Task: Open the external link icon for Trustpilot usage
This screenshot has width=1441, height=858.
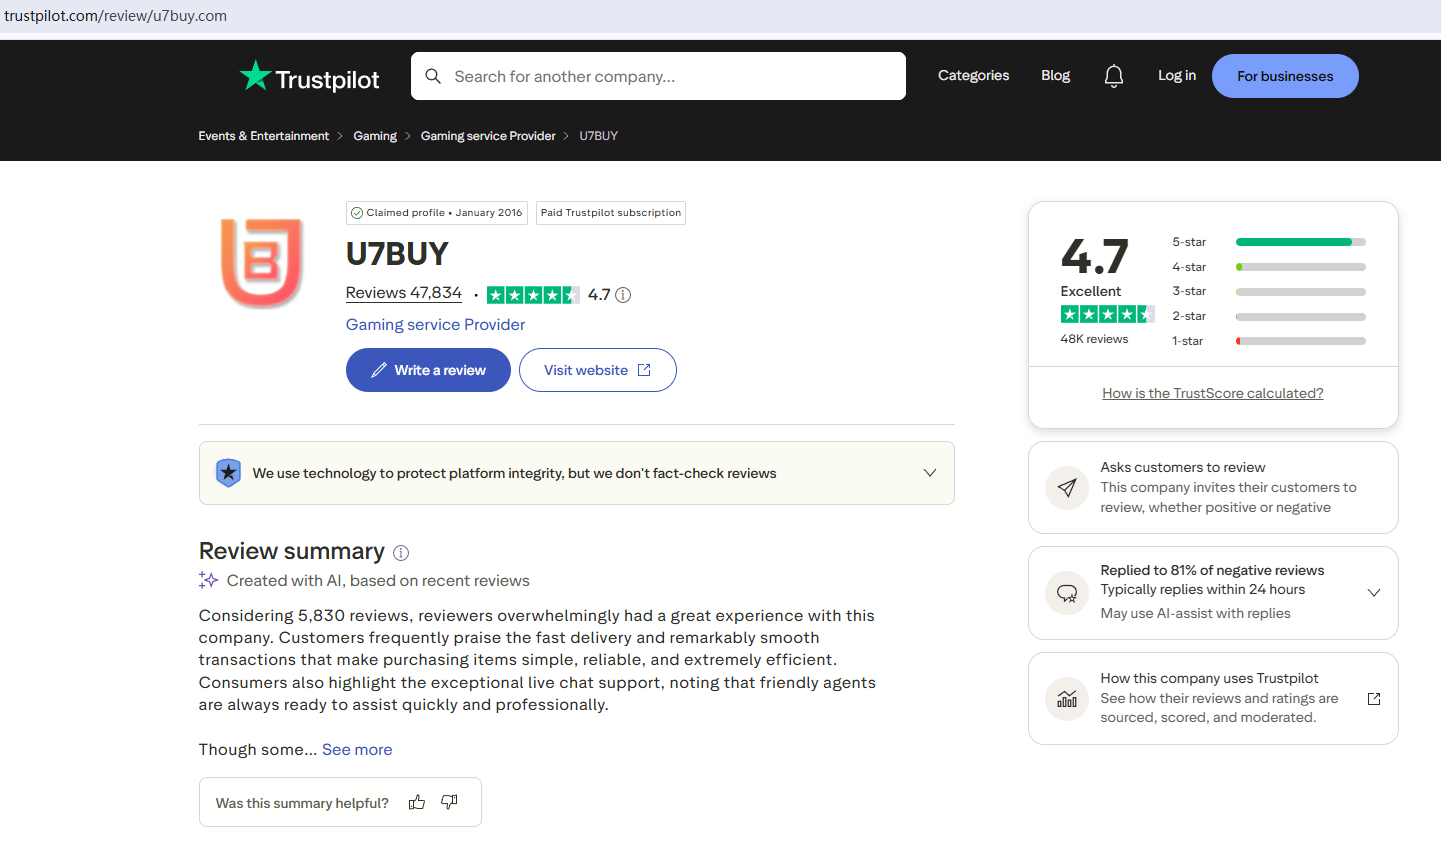Action: tap(1374, 699)
